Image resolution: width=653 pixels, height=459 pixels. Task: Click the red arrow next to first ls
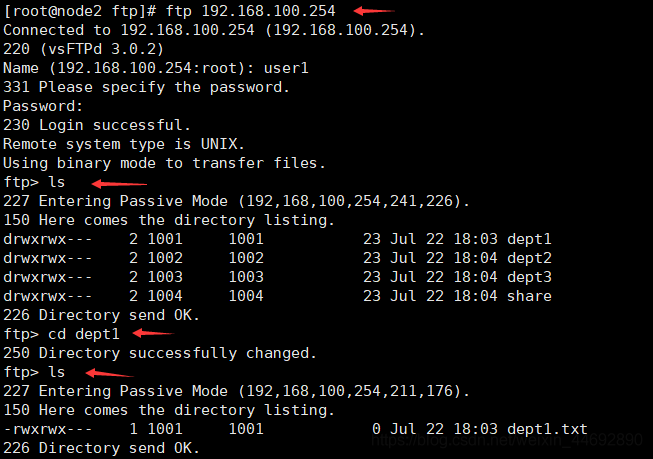[x=119, y=183]
